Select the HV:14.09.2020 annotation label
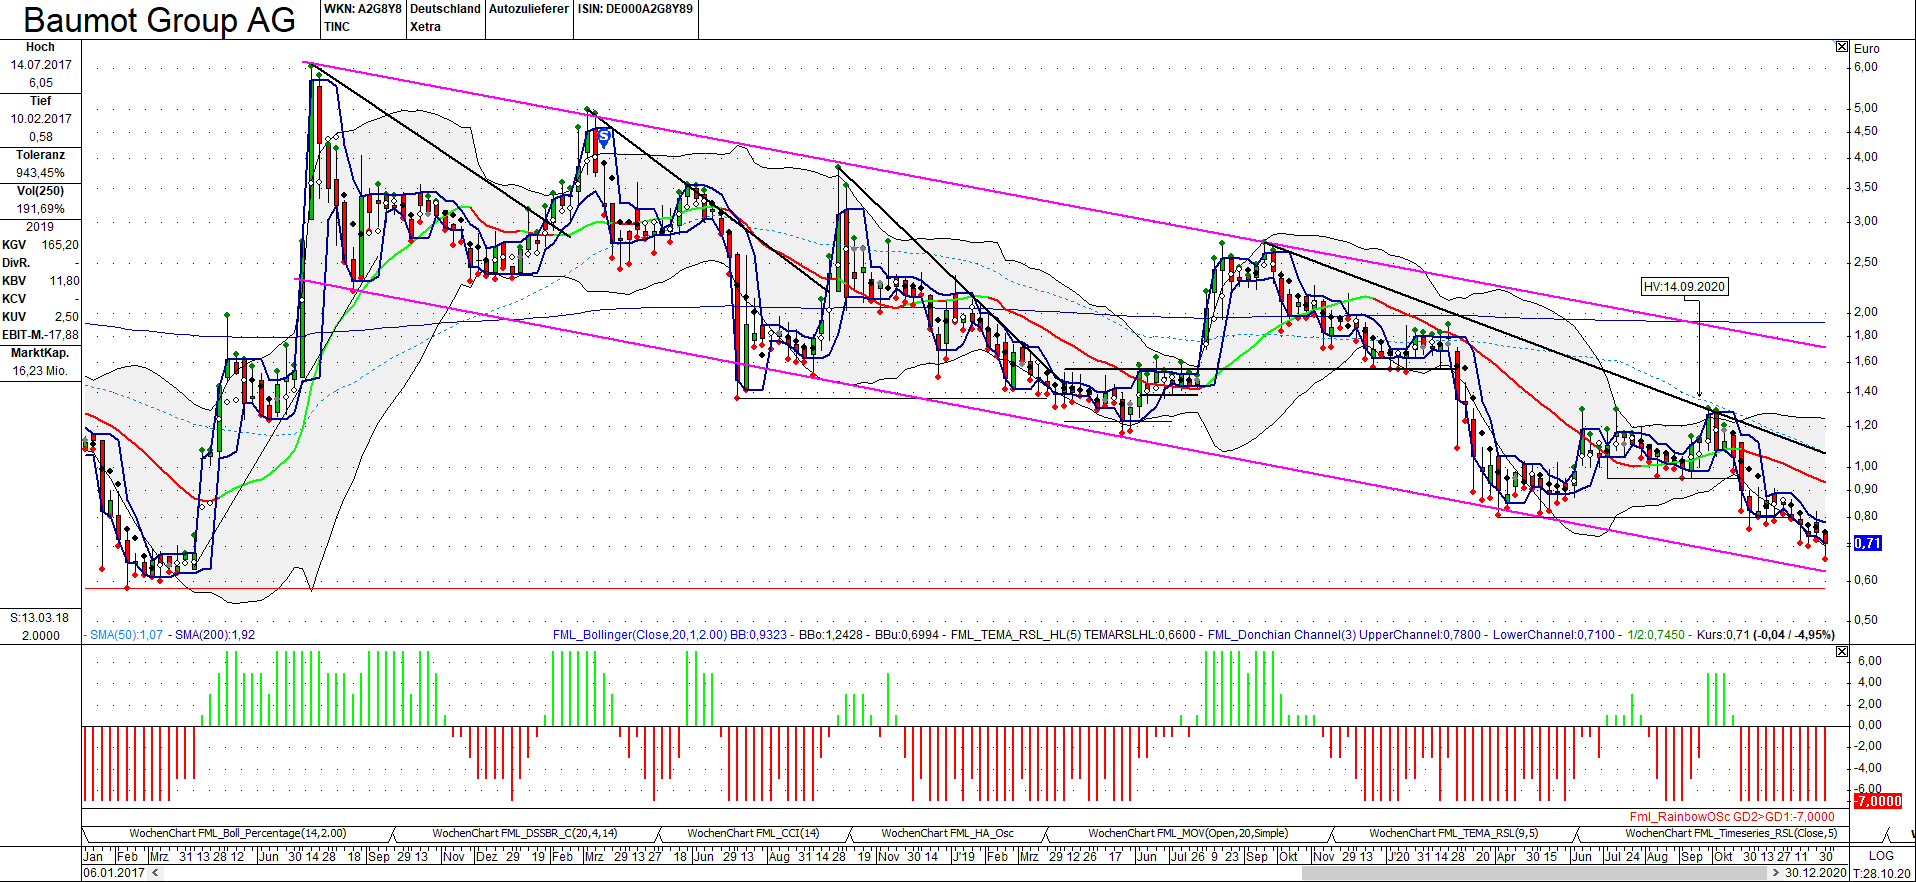The height and width of the screenshot is (882, 1916). (x=1685, y=287)
